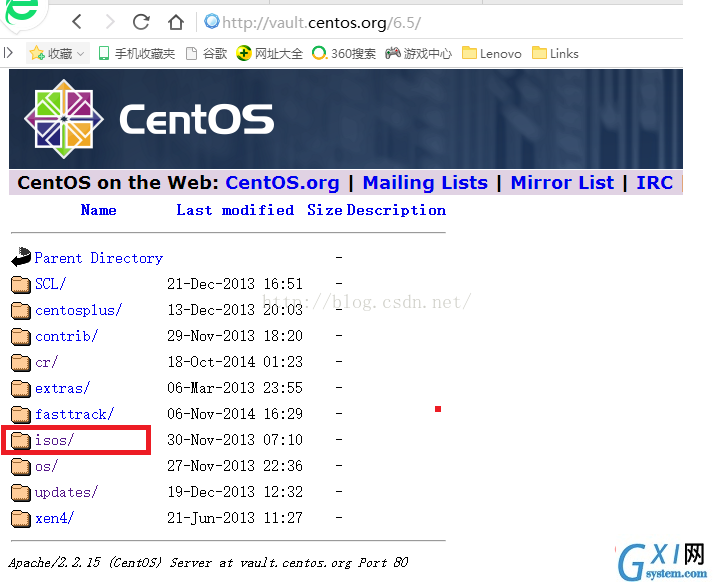Open the 手机收藏夹 bookmark

coord(137,54)
